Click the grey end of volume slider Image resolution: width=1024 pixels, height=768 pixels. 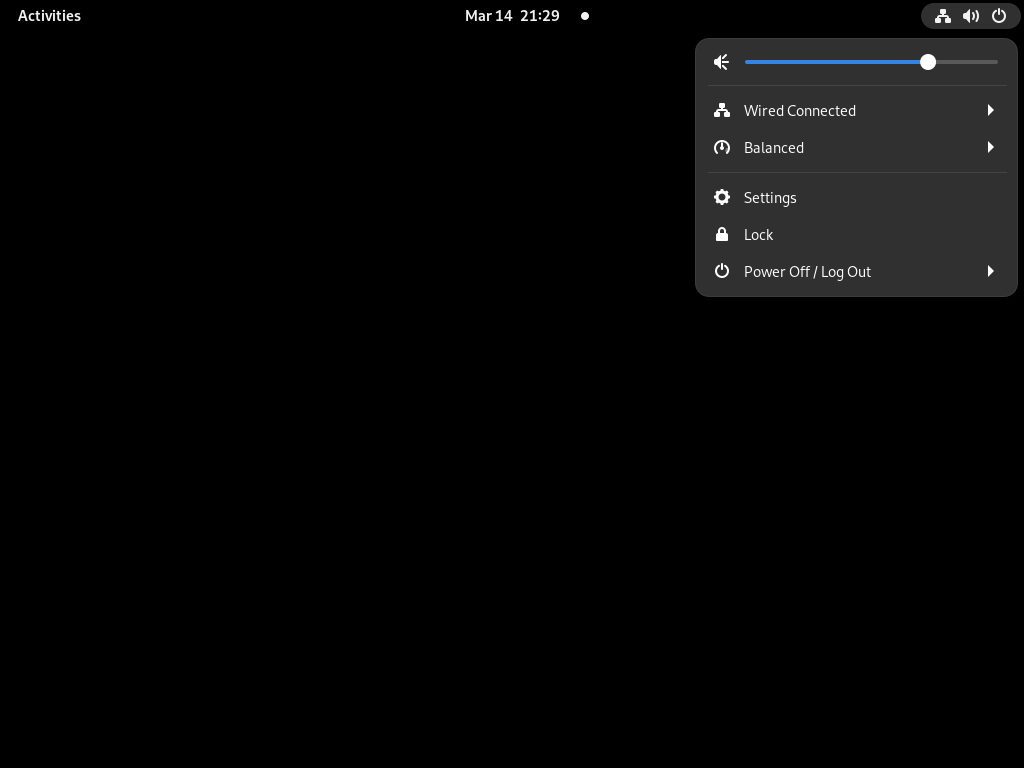point(967,62)
